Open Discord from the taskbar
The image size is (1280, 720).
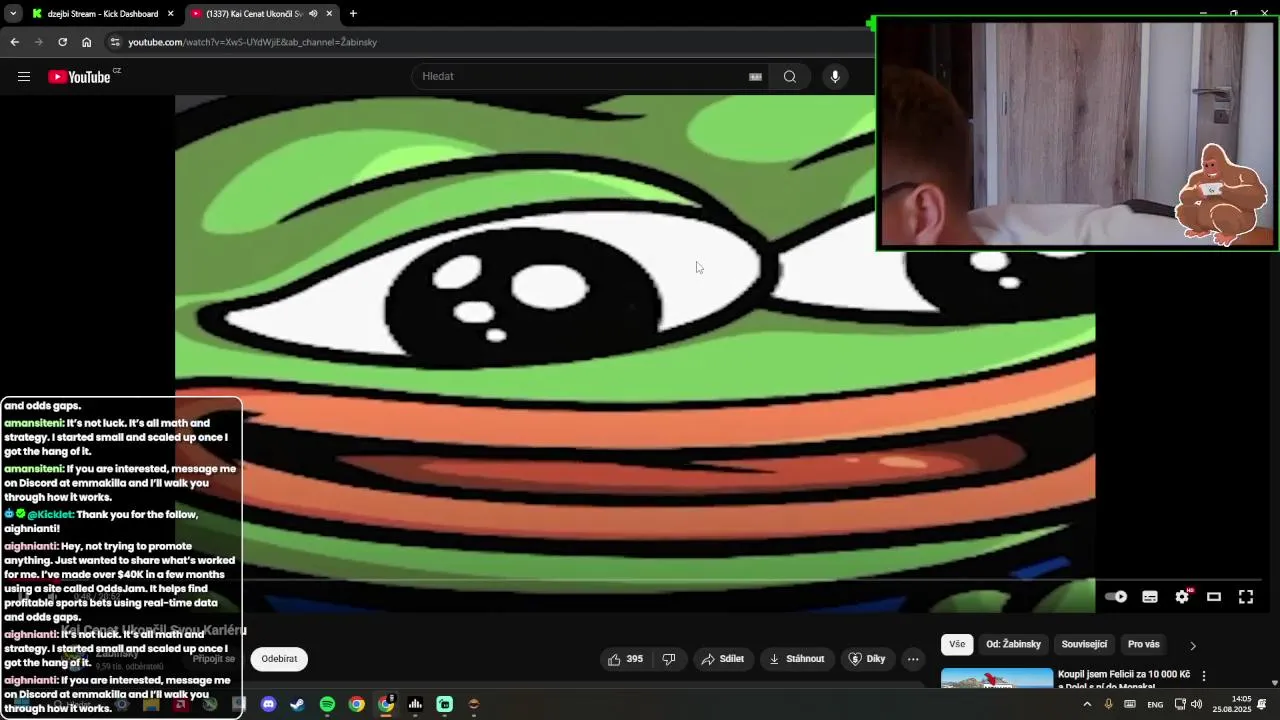(x=268, y=705)
